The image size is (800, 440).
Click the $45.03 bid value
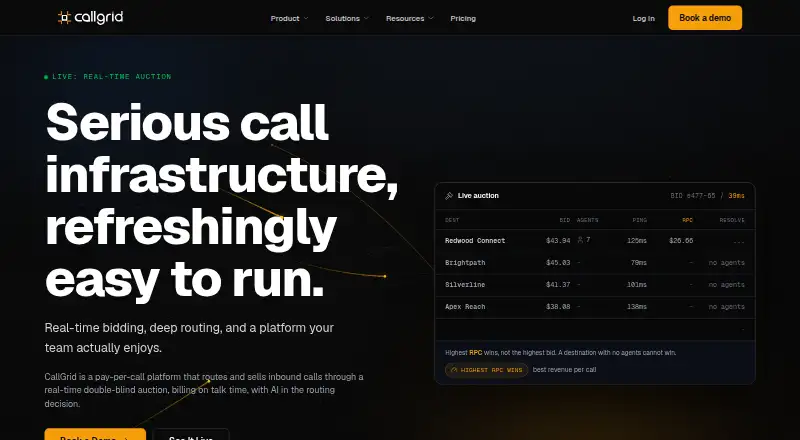coord(558,263)
